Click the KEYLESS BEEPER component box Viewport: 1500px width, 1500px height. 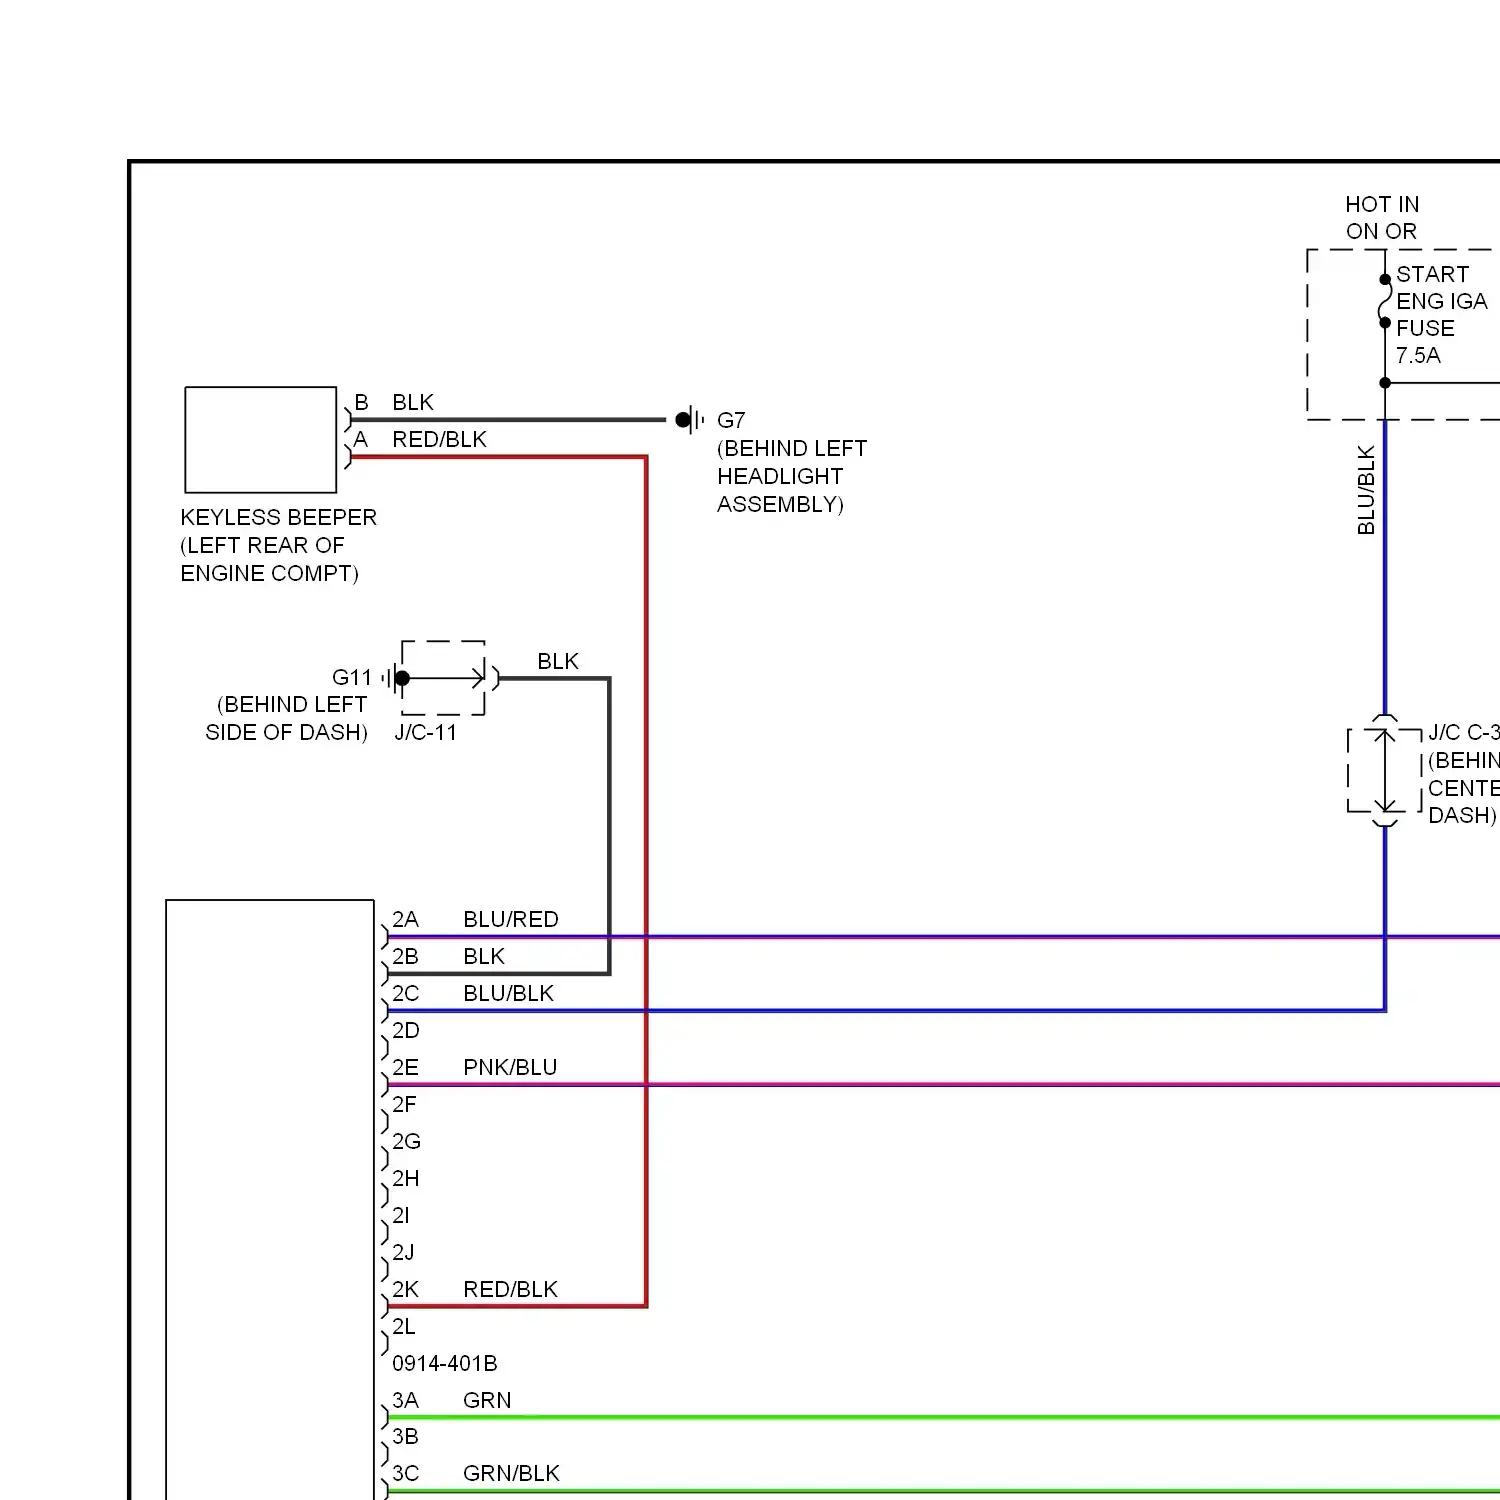261,440
